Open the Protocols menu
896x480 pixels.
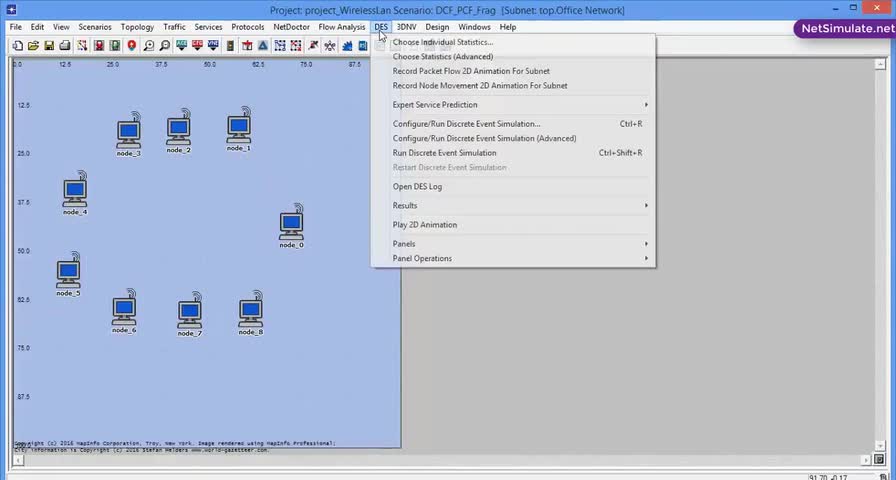click(247, 27)
